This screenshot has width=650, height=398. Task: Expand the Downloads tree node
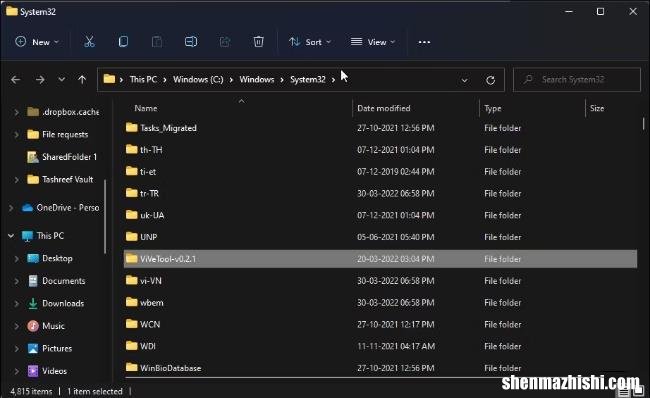[x=16, y=303]
